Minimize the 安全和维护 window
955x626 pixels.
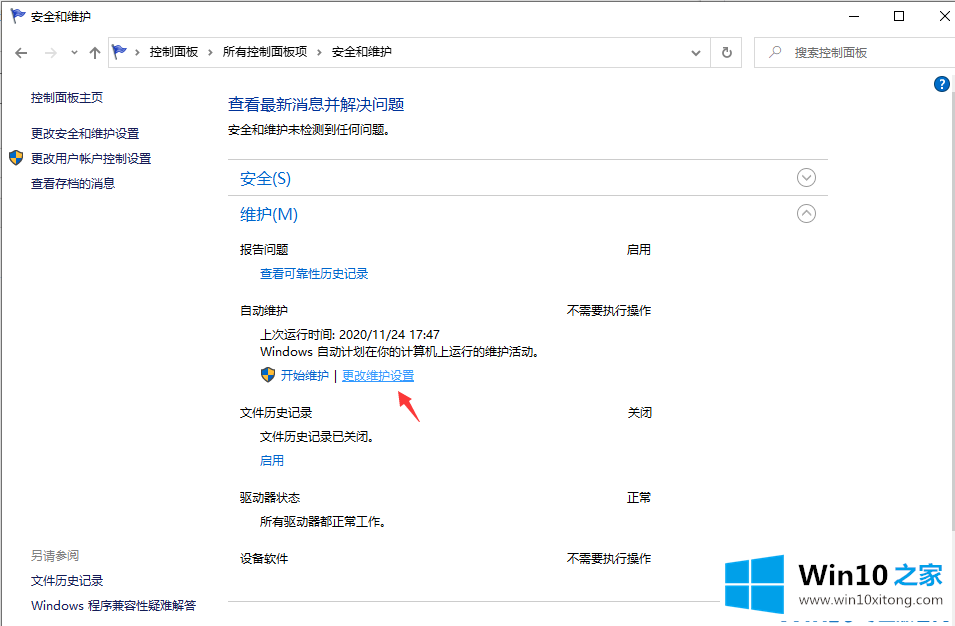tap(854, 16)
